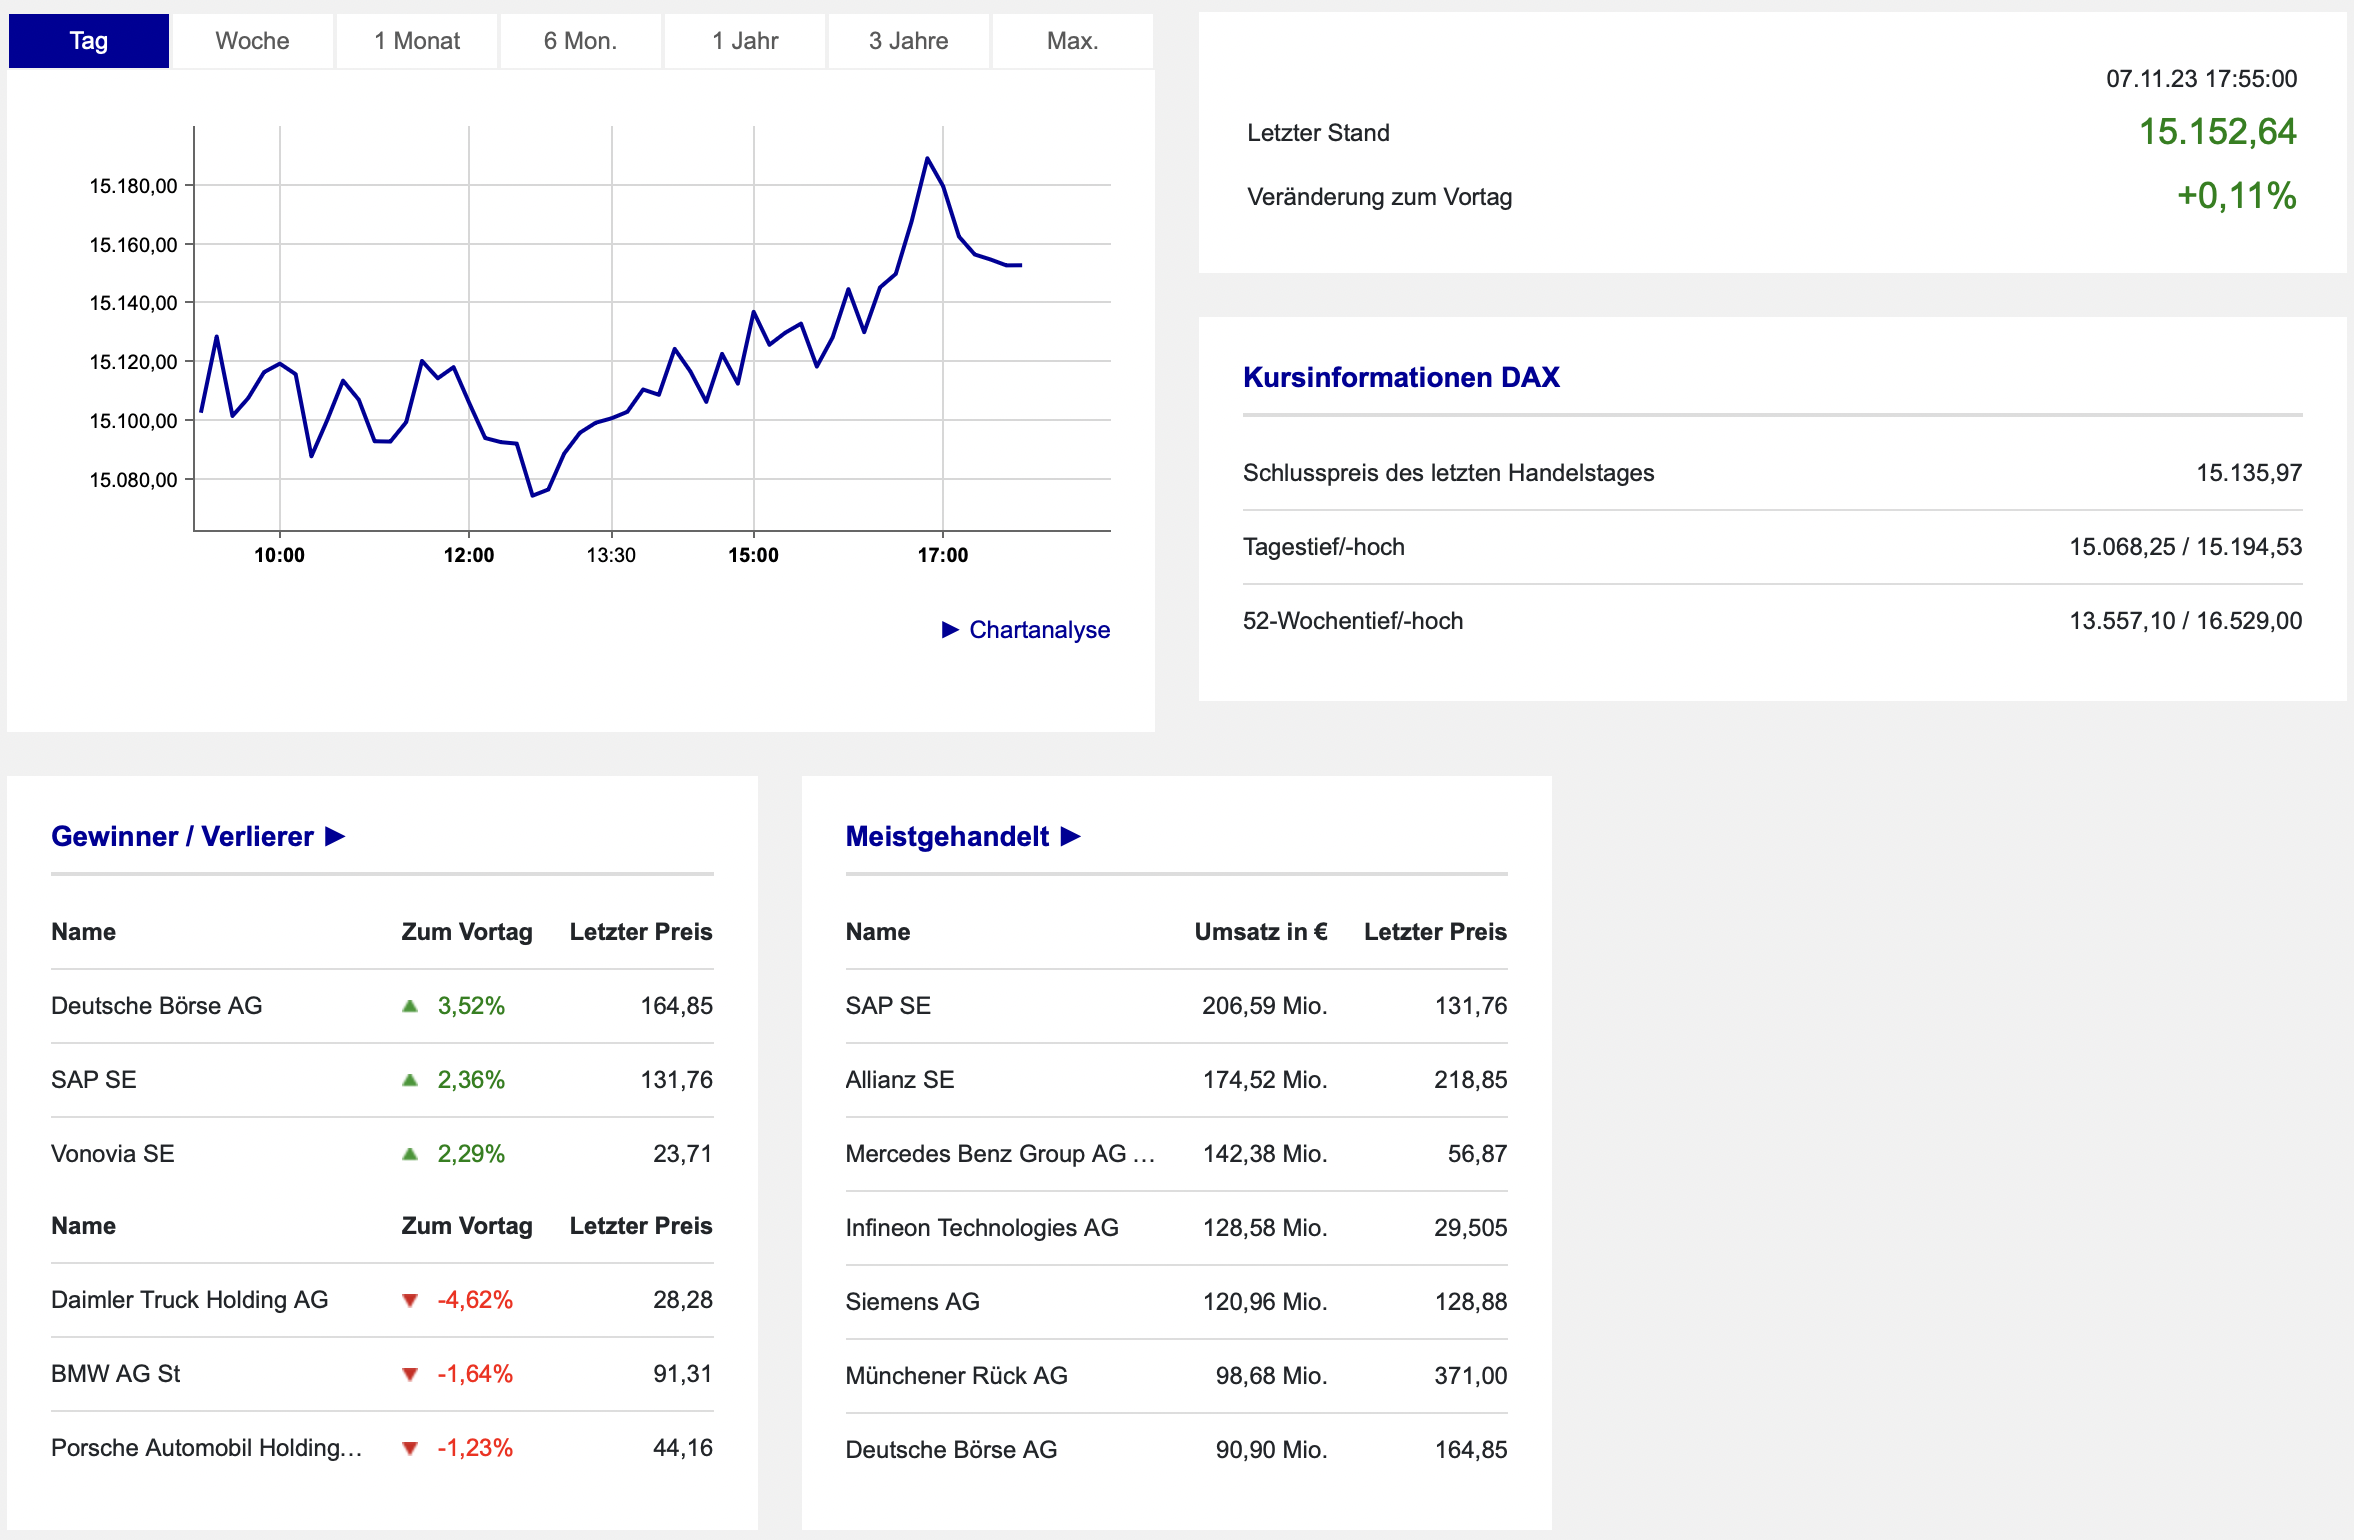Click the green up arrow beside Deutsche Börse AG
Viewport: 2354px width, 1540px height.
click(x=409, y=1006)
